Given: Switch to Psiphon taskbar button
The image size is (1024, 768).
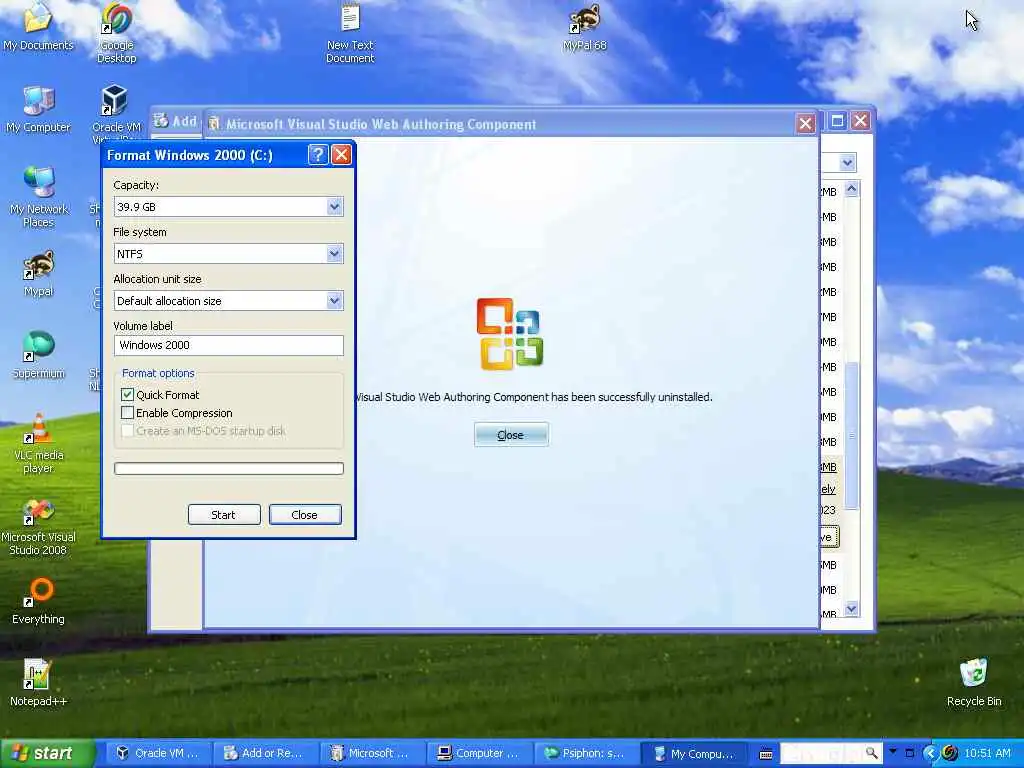Looking at the screenshot, I should pyautogui.click(x=586, y=753).
